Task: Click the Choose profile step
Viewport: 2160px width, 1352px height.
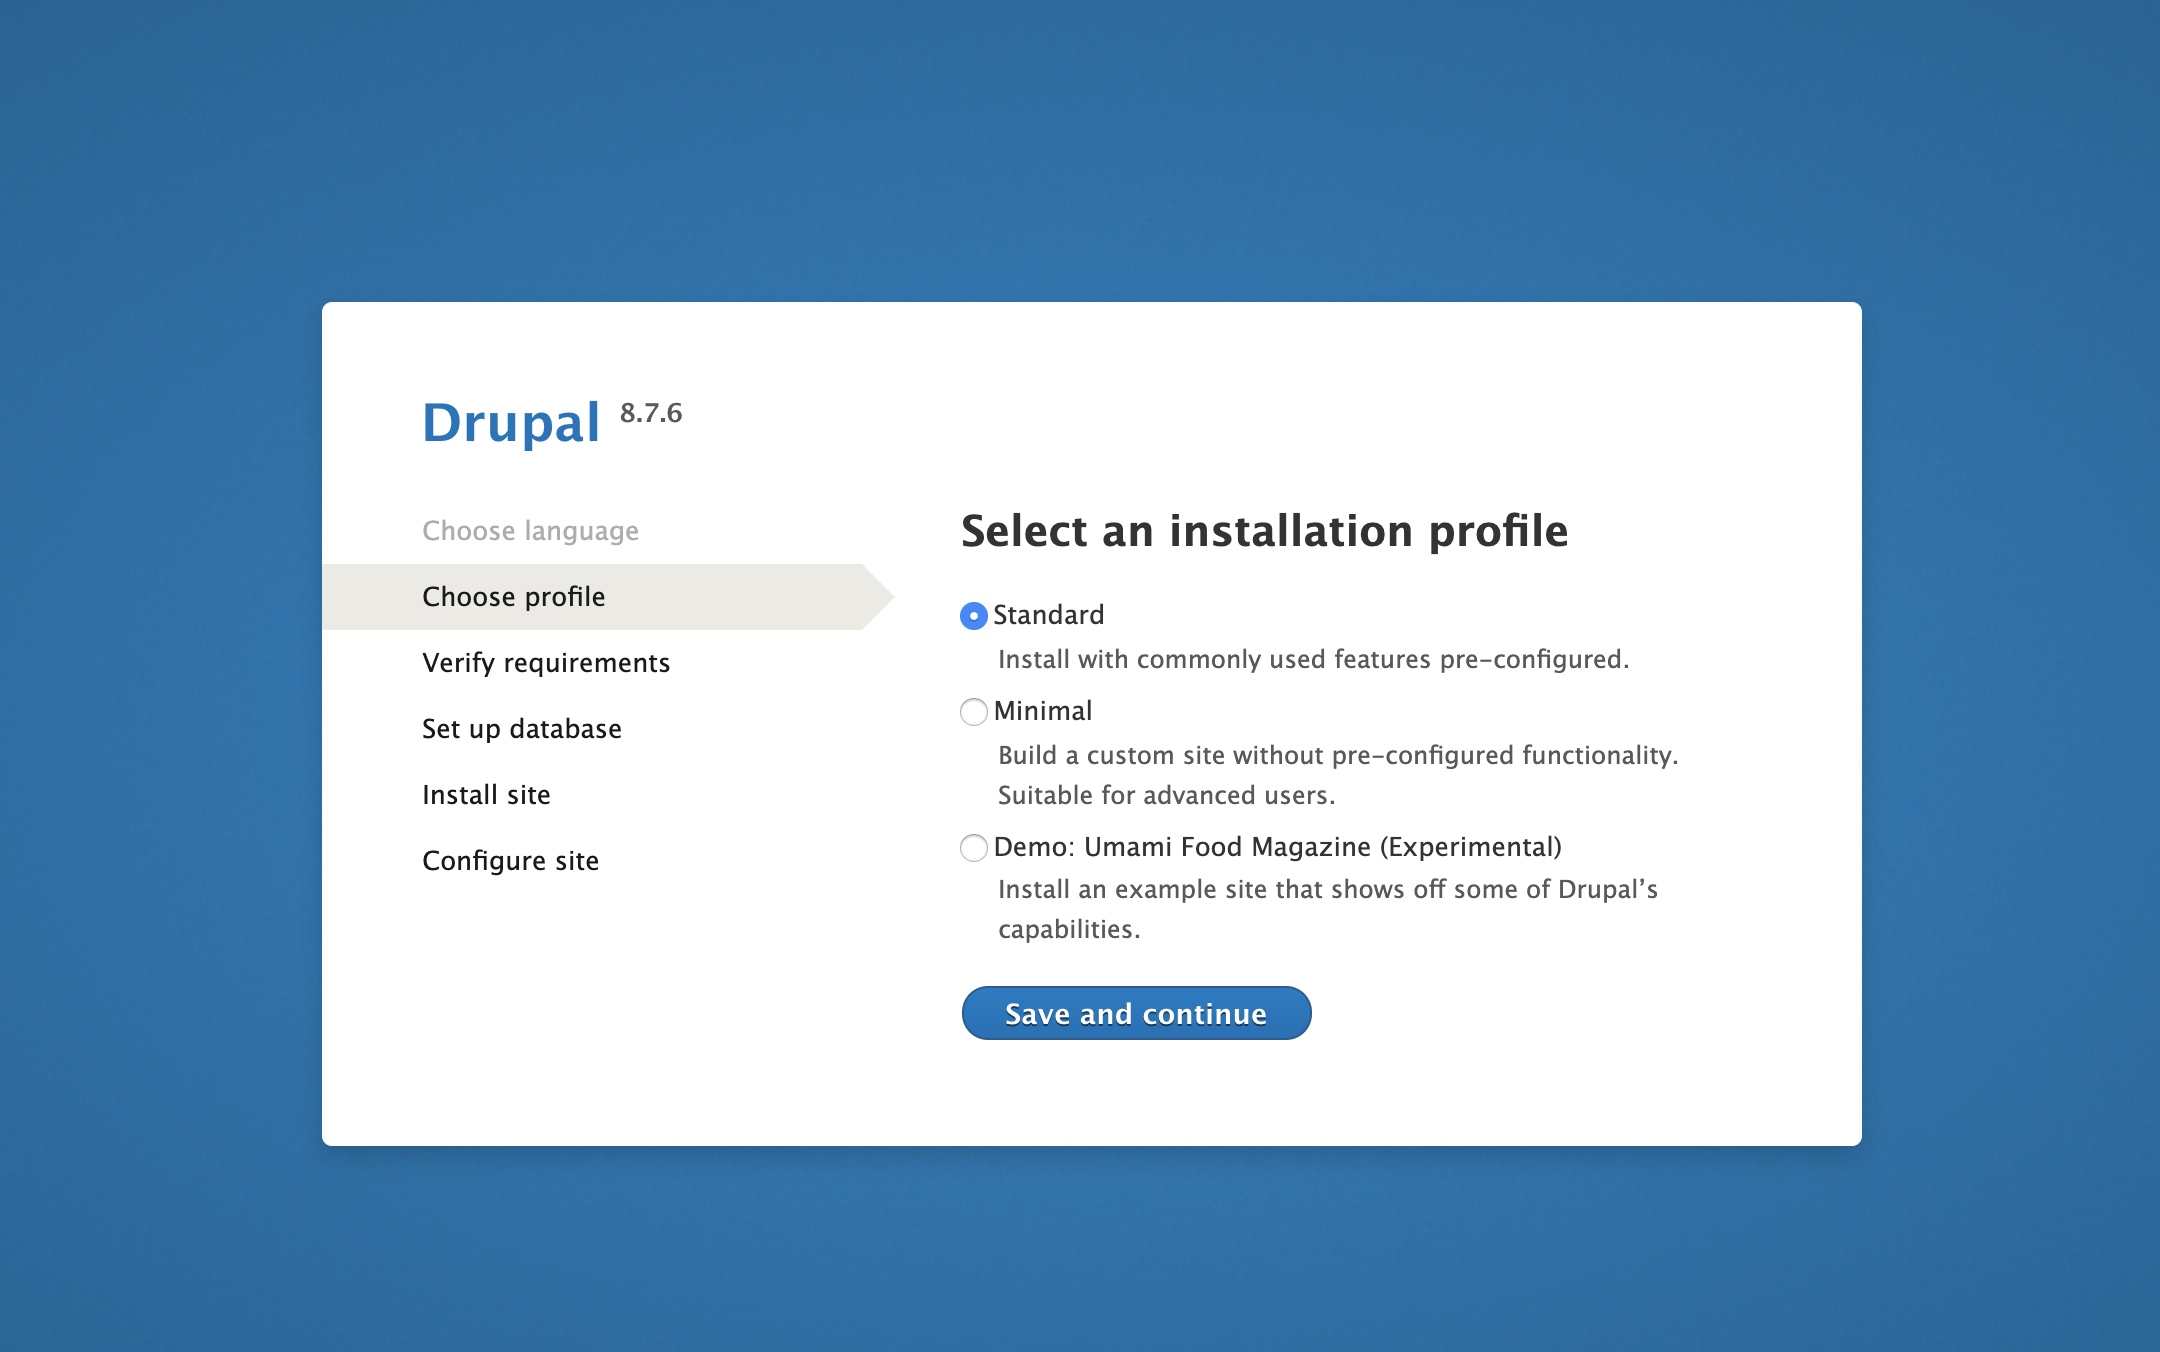Action: click(x=607, y=597)
